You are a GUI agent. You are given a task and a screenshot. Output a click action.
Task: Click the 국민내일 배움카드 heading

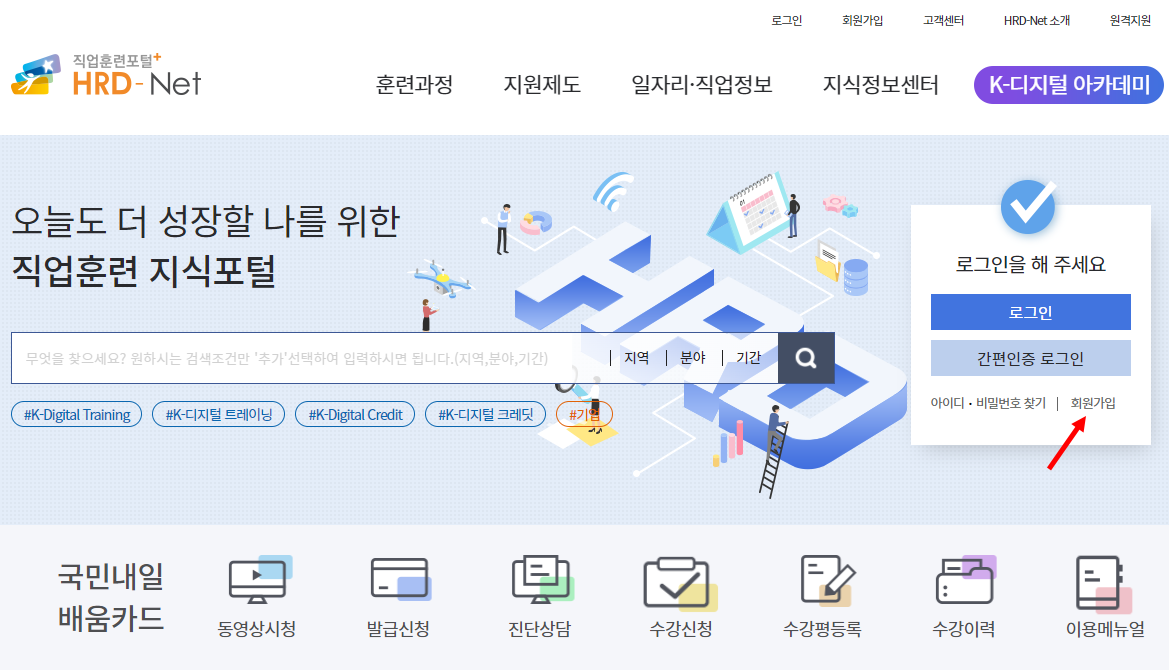click(x=110, y=597)
